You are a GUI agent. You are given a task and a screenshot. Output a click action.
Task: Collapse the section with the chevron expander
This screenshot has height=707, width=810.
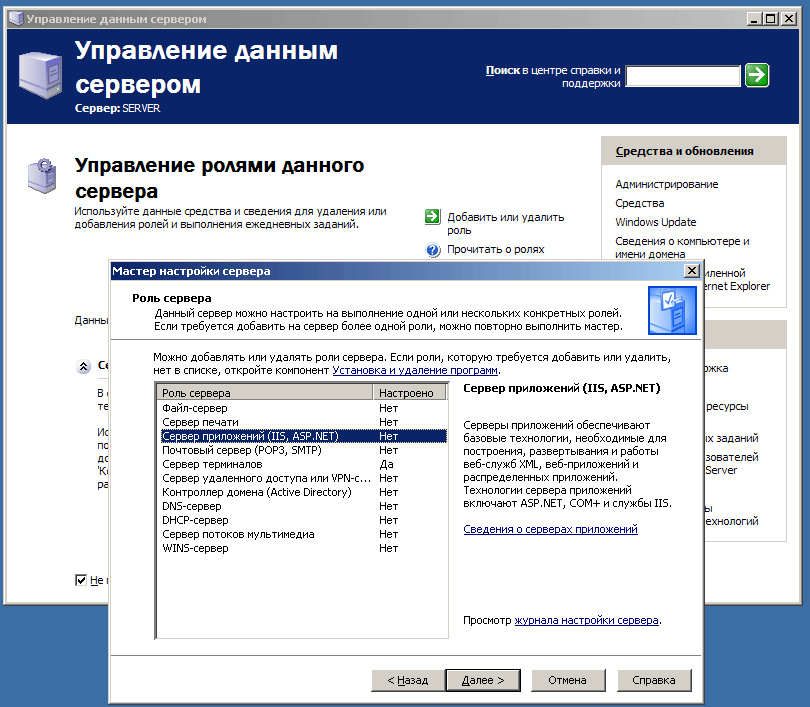tap(83, 366)
